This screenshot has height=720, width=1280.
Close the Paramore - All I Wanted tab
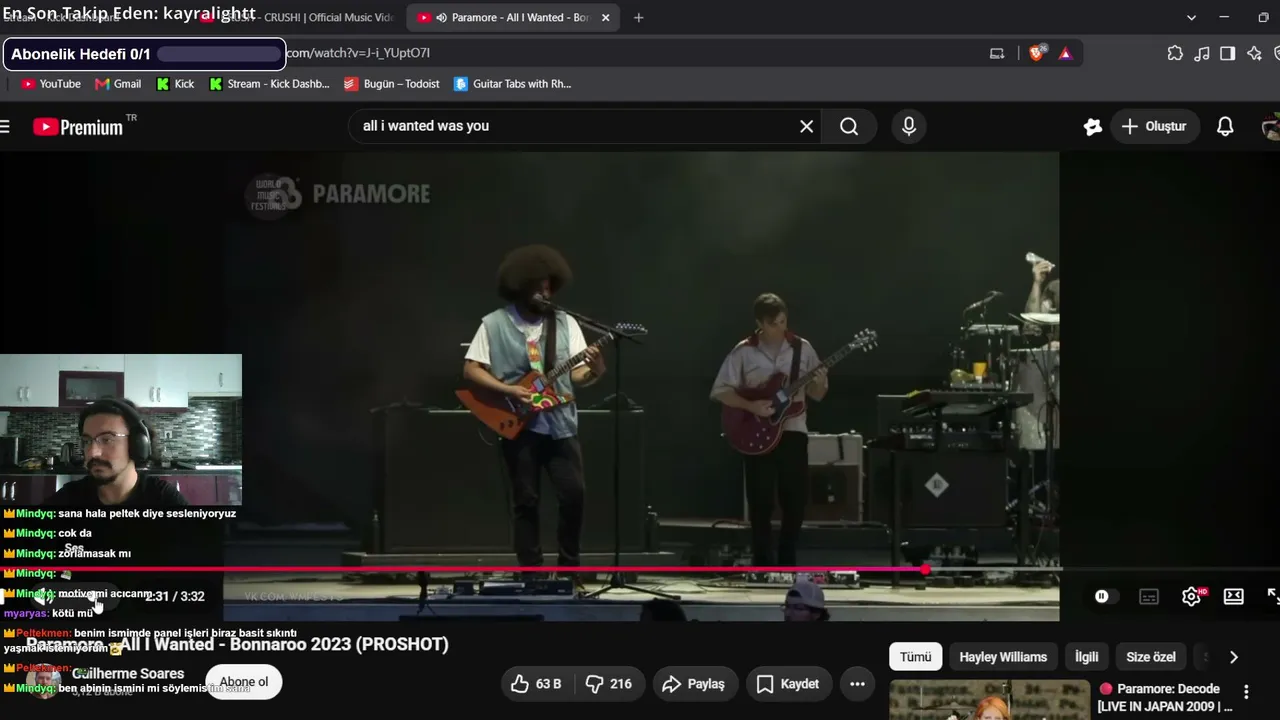pyautogui.click(x=605, y=17)
